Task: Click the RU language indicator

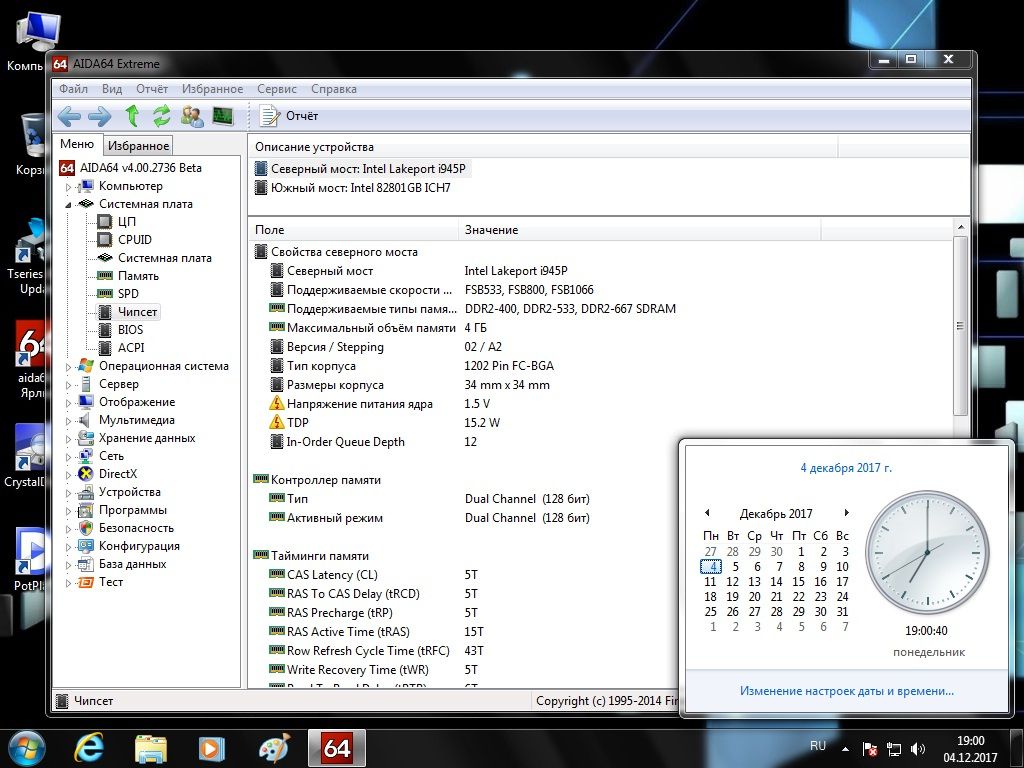Action: coord(818,746)
